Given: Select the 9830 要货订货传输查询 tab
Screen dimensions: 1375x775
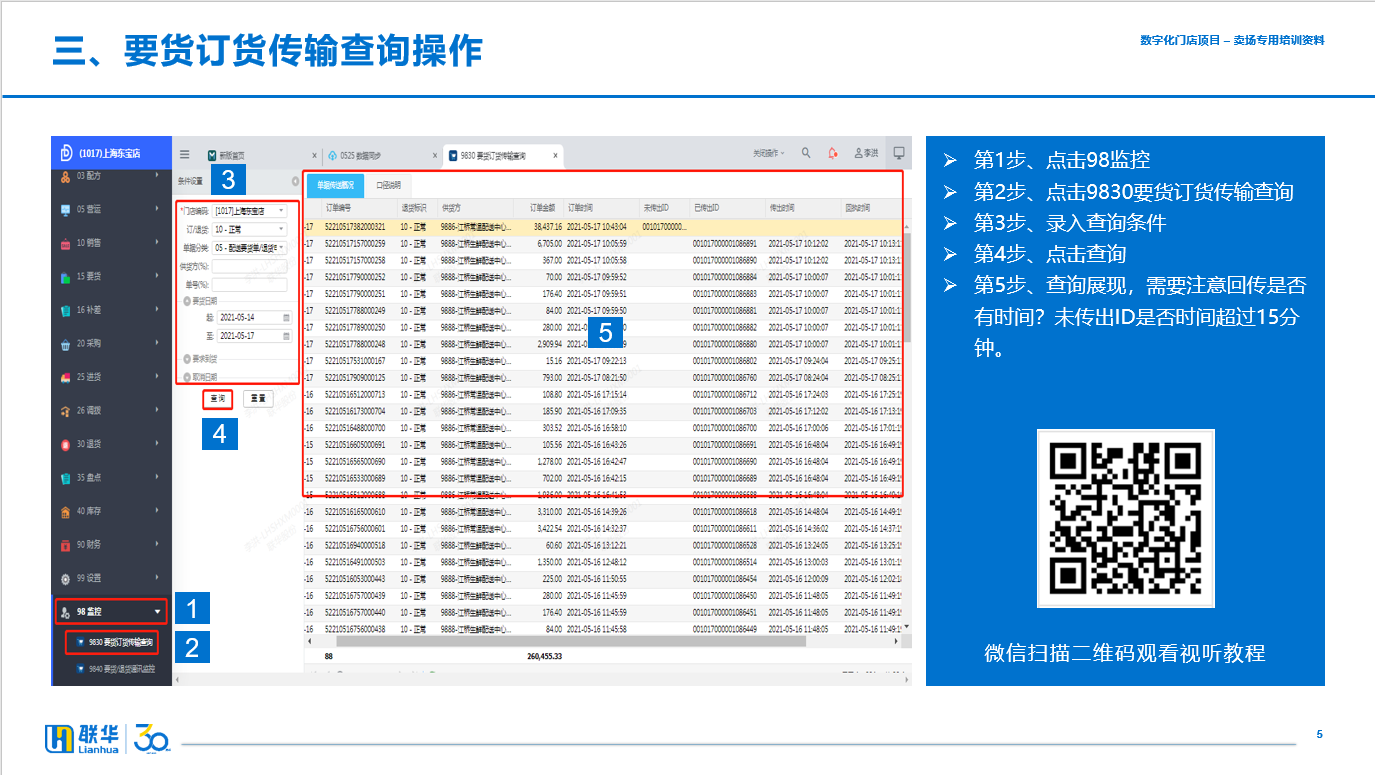Looking at the screenshot, I should 502,156.
